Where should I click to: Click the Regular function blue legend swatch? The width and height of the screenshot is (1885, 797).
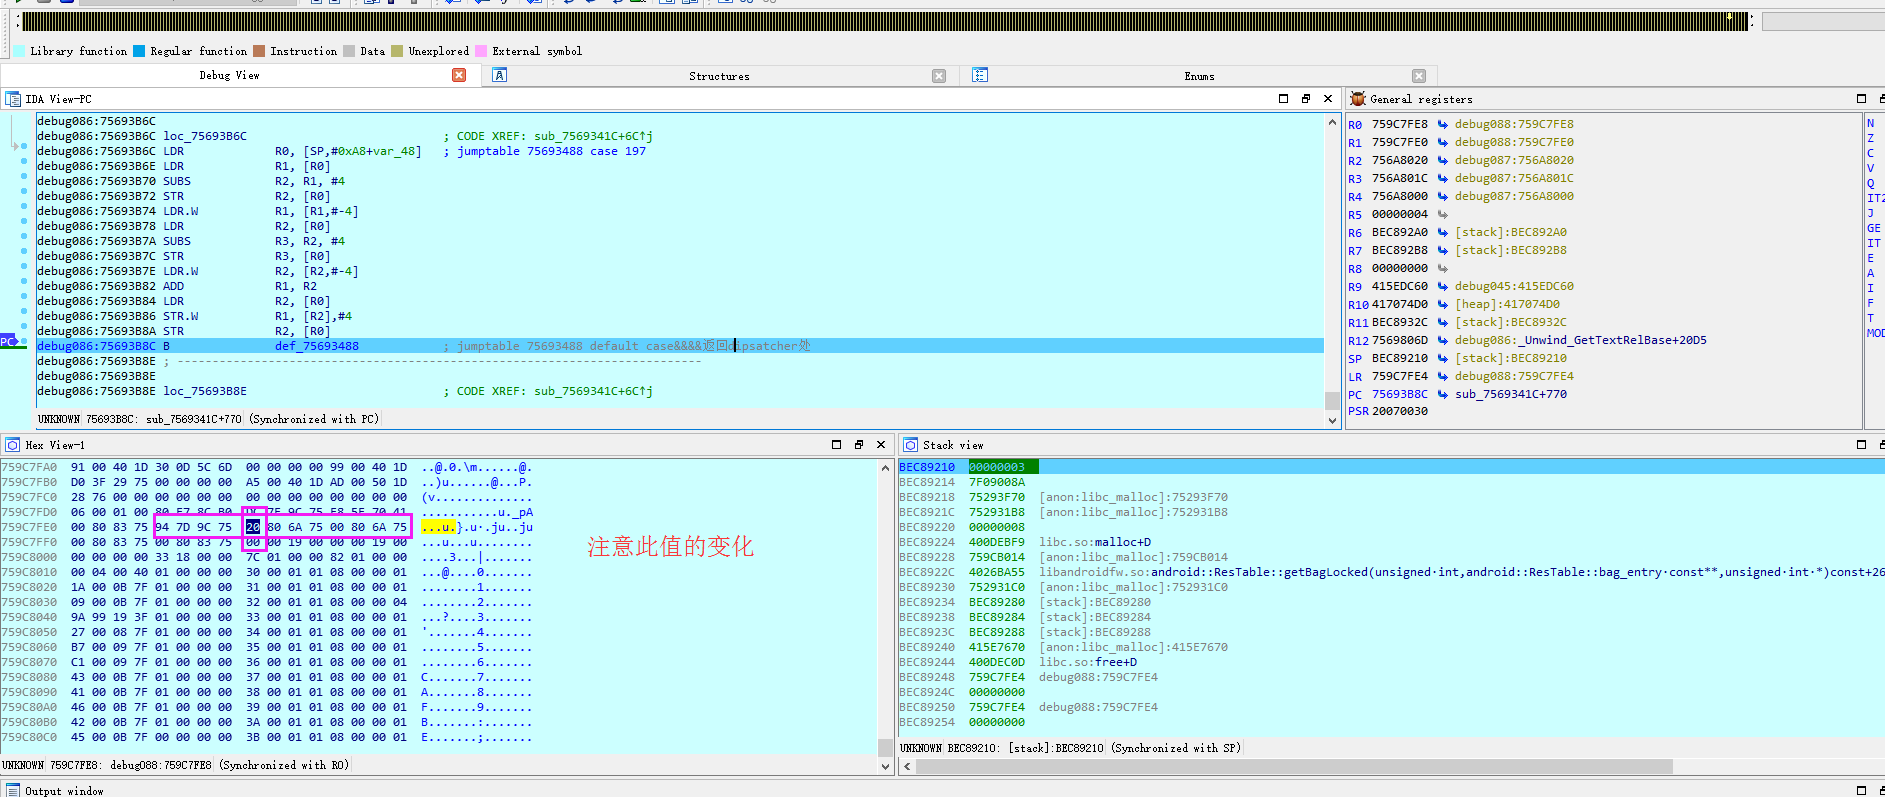coord(139,51)
